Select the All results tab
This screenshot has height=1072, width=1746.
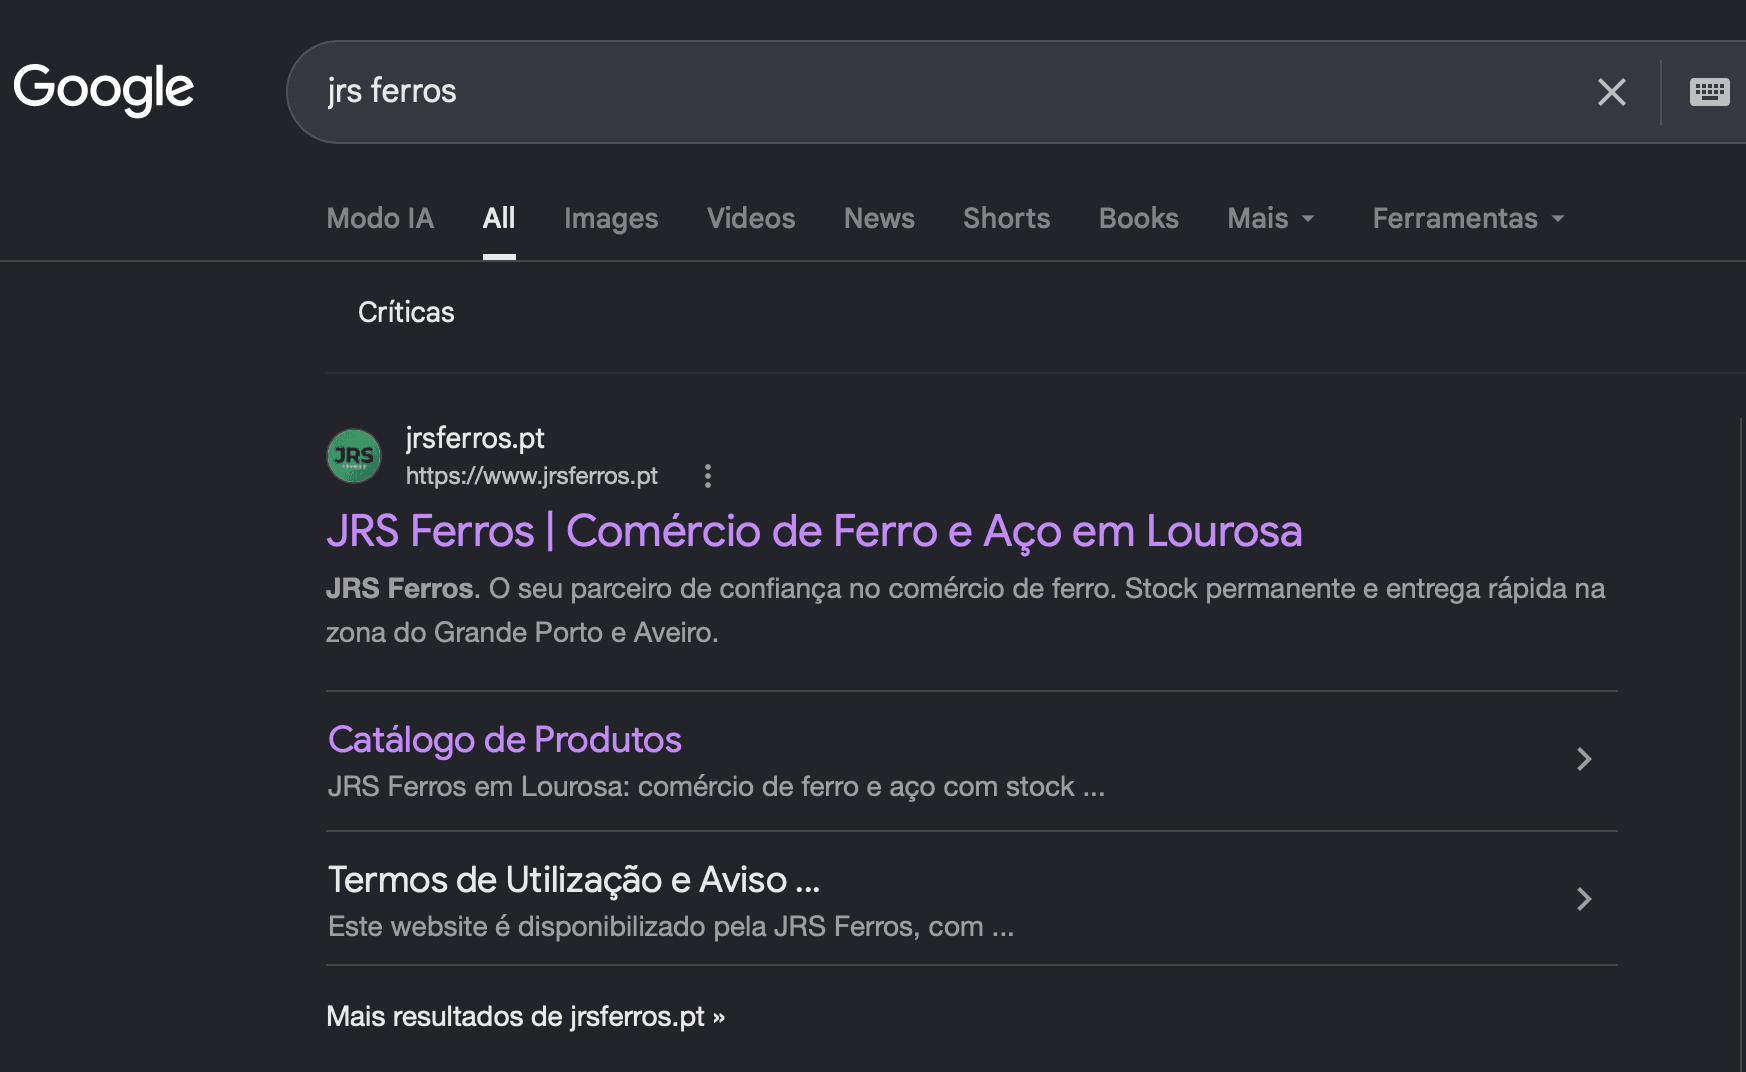pyautogui.click(x=499, y=218)
